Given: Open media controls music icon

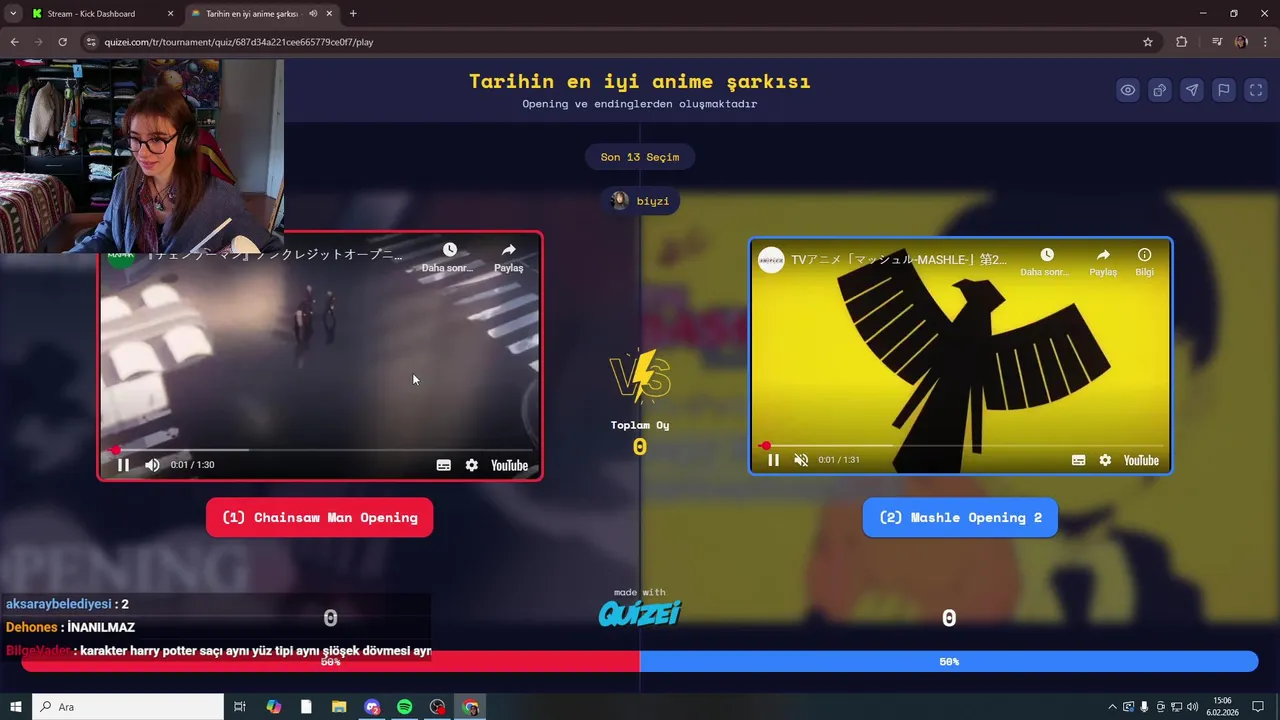Looking at the screenshot, I should (1217, 42).
